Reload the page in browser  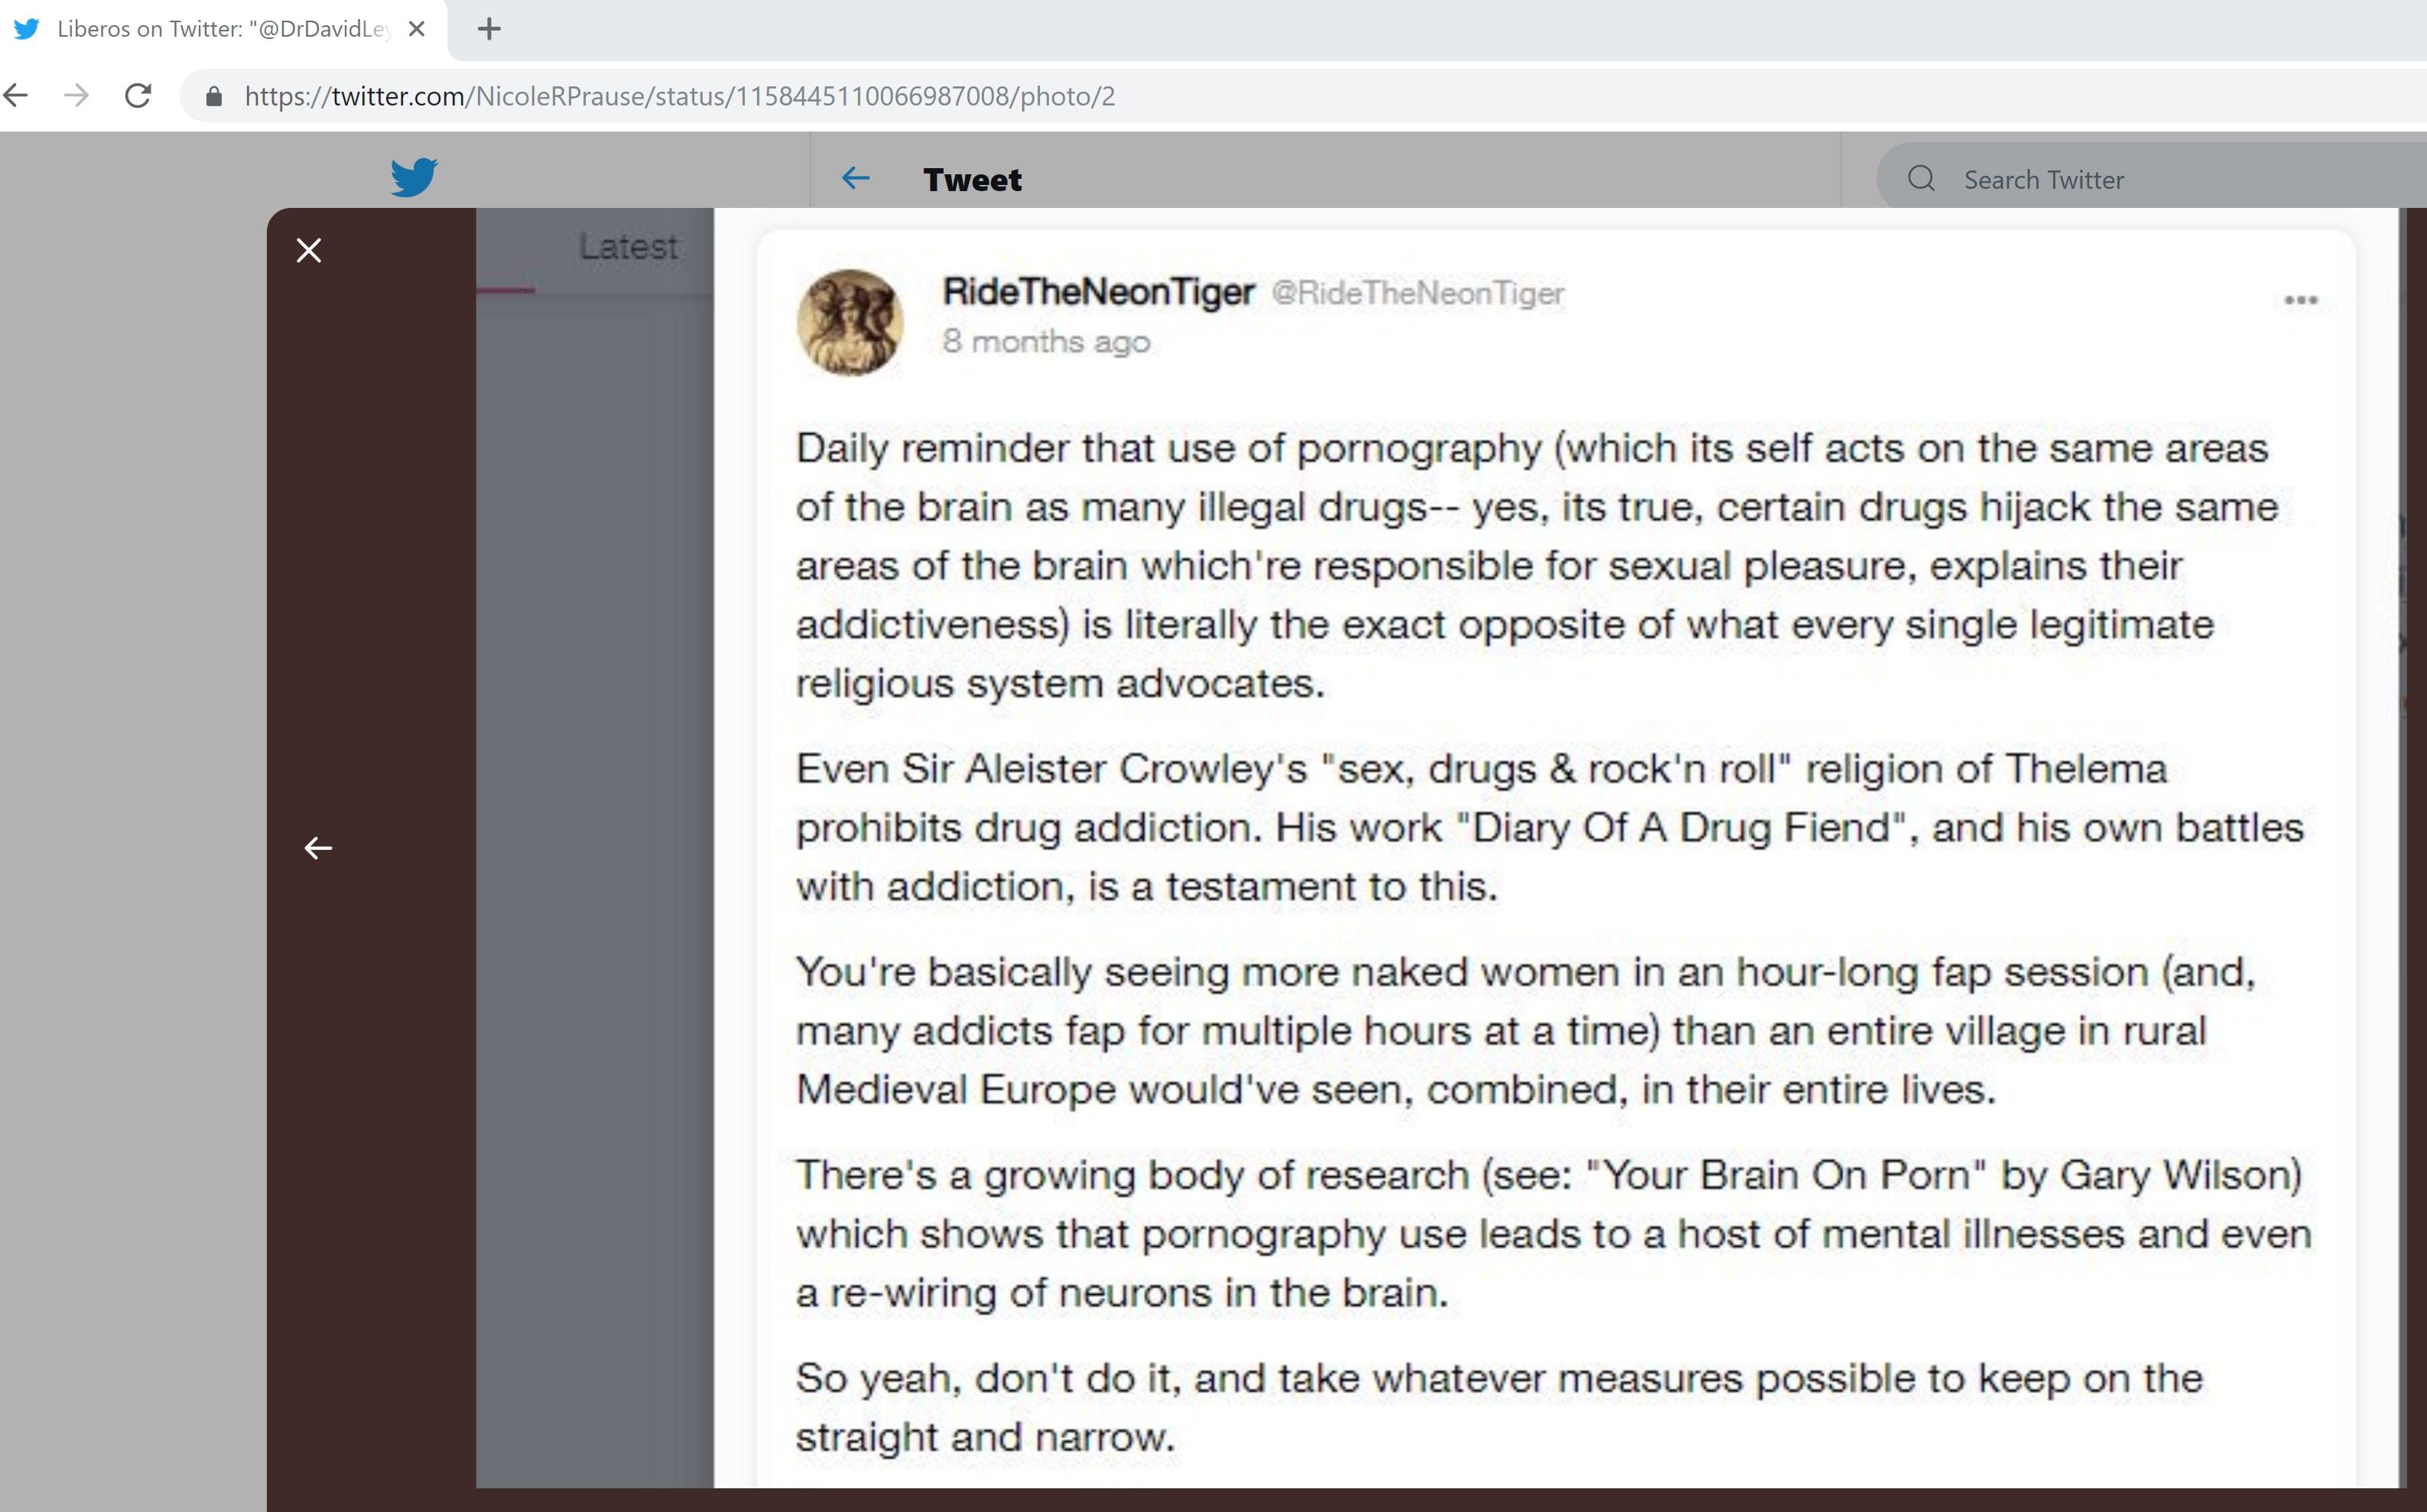click(138, 96)
